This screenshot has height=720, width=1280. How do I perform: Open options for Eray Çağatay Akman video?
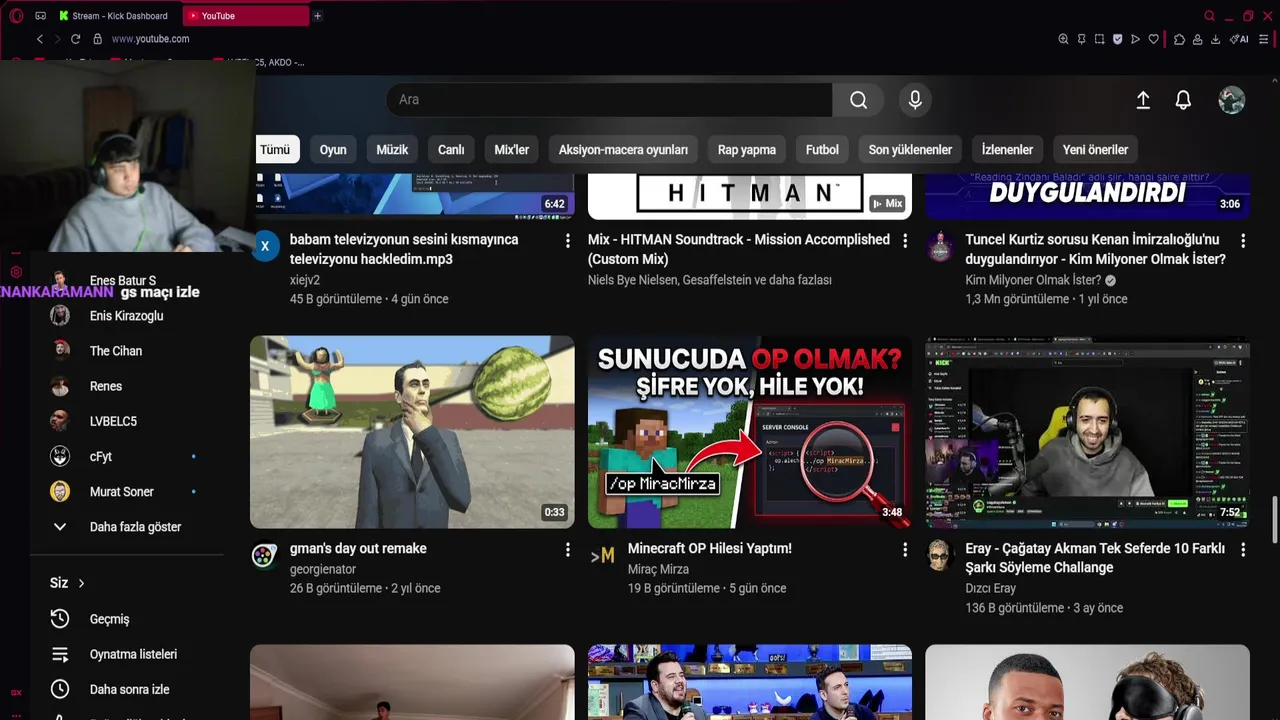(1243, 550)
